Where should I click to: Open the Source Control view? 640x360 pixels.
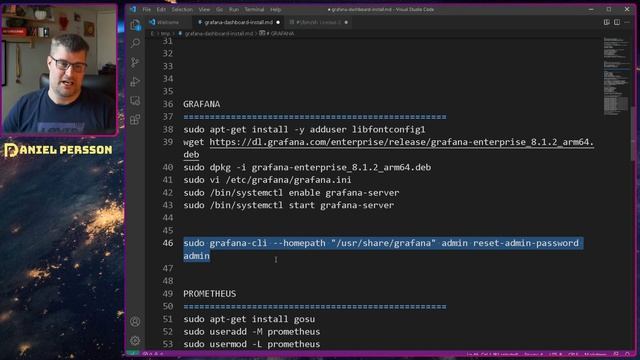tap(136, 62)
